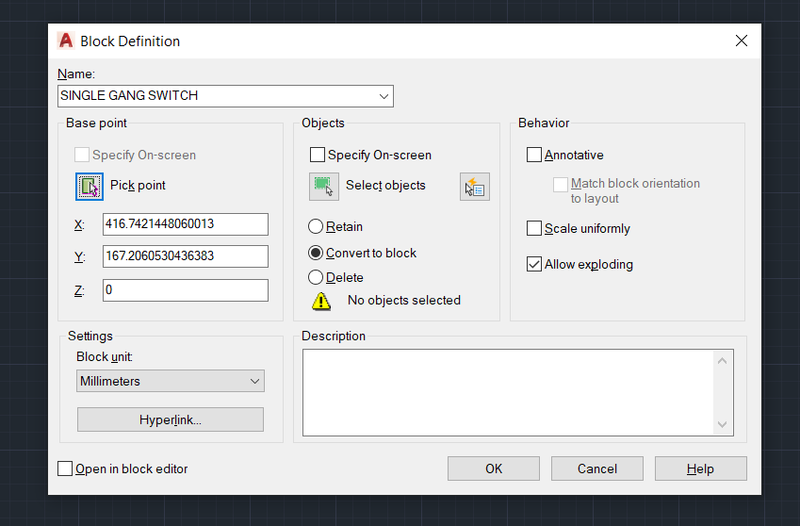The image size is (800, 526).
Task: Select Convert to block radio option
Action: [x=316, y=253]
